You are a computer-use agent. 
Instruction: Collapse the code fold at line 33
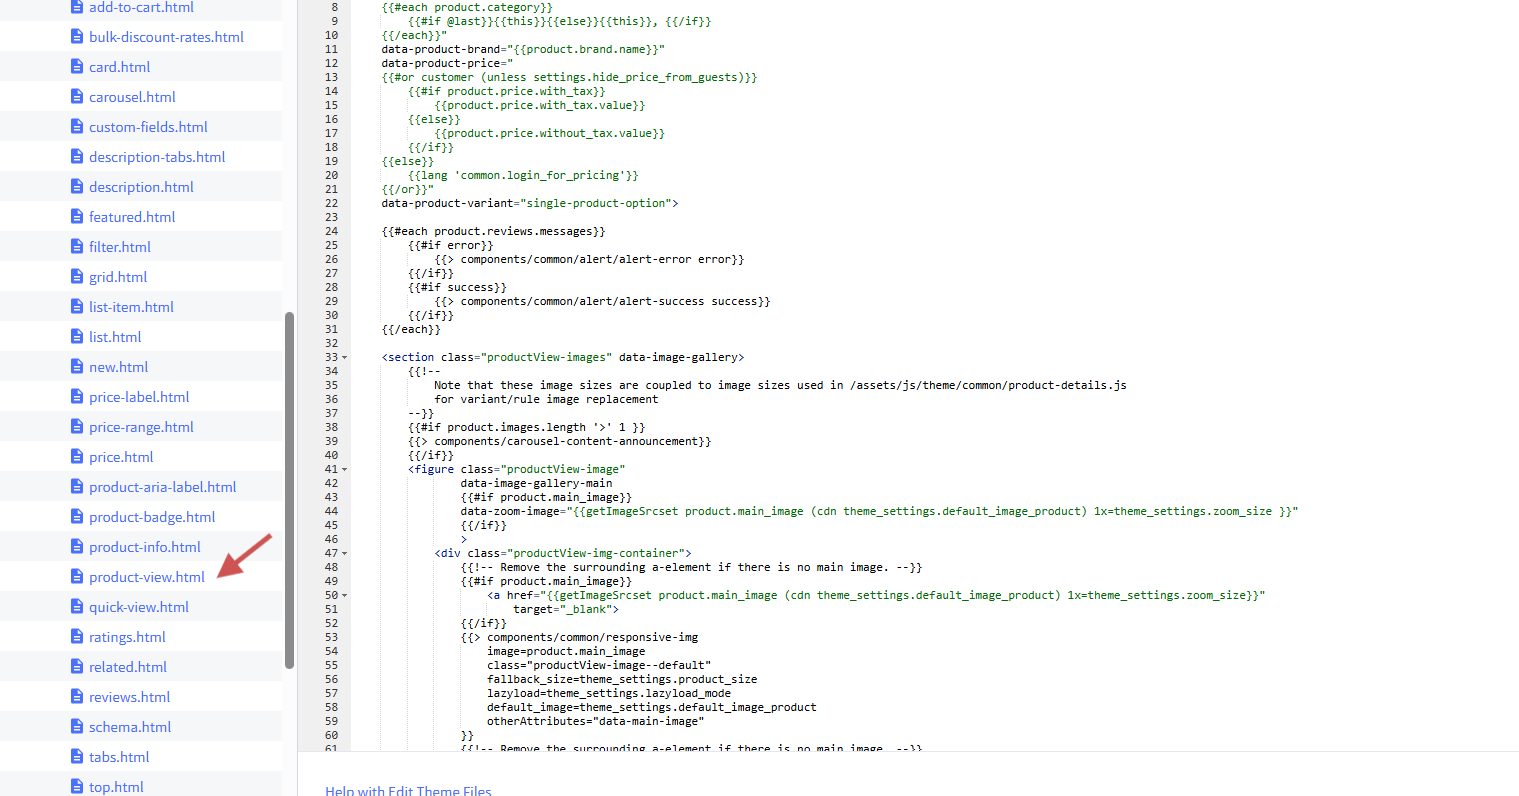click(345, 357)
